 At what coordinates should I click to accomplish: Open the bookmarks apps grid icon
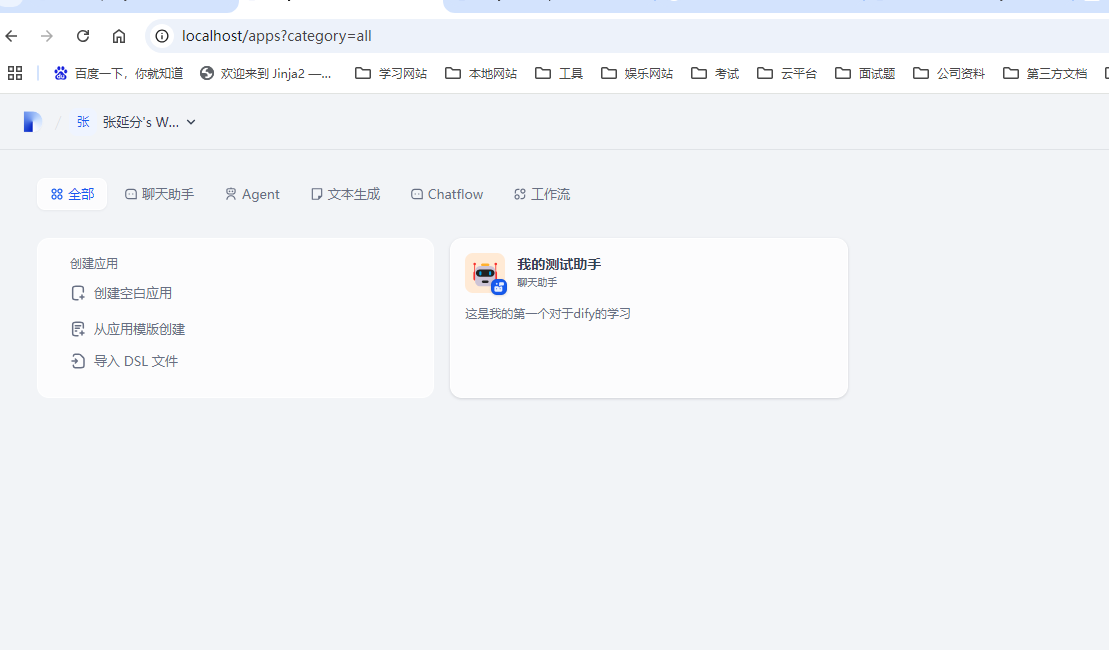click(x=15, y=73)
